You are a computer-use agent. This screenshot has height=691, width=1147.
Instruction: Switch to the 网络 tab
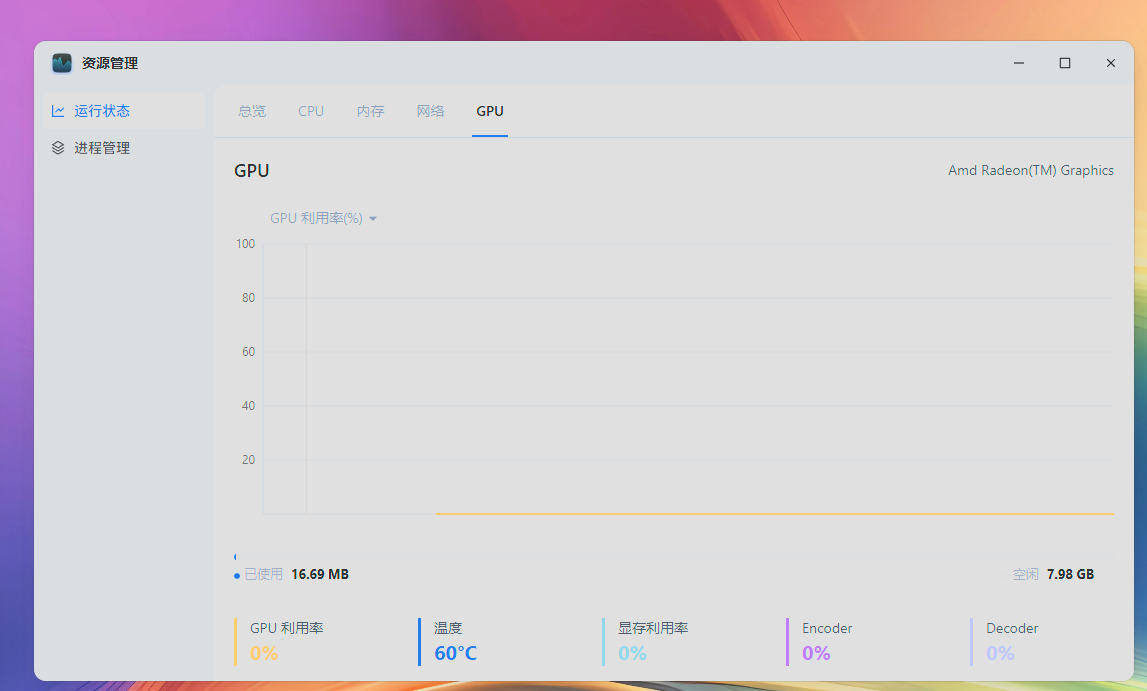pyautogui.click(x=430, y=111)
